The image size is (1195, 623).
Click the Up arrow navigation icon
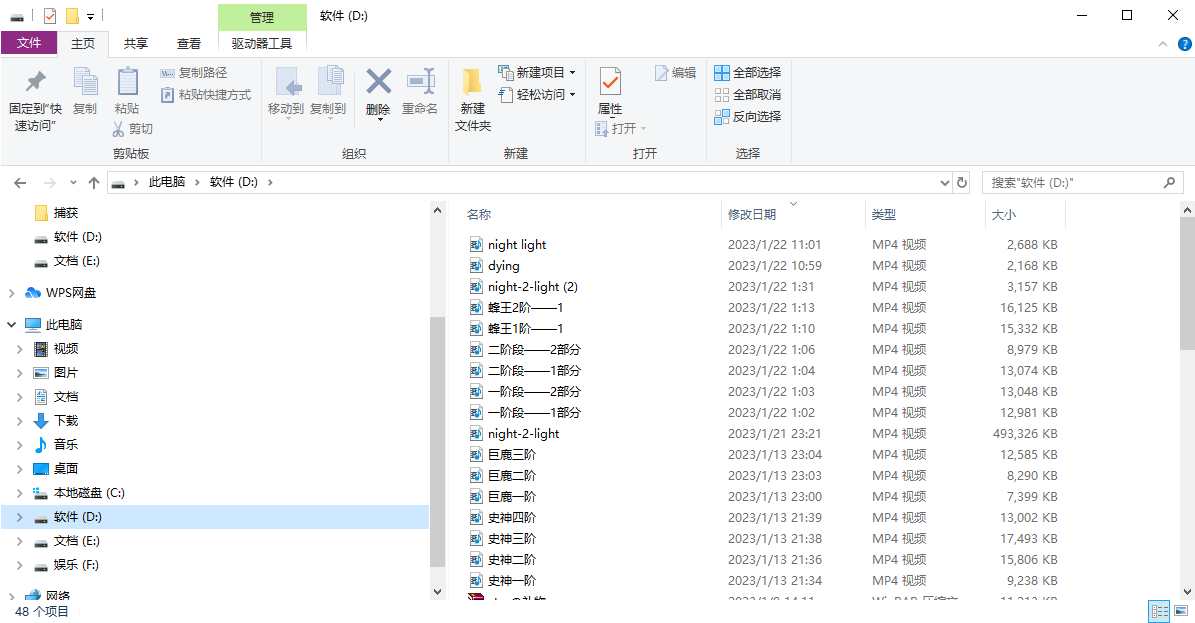tap(94, 183)
